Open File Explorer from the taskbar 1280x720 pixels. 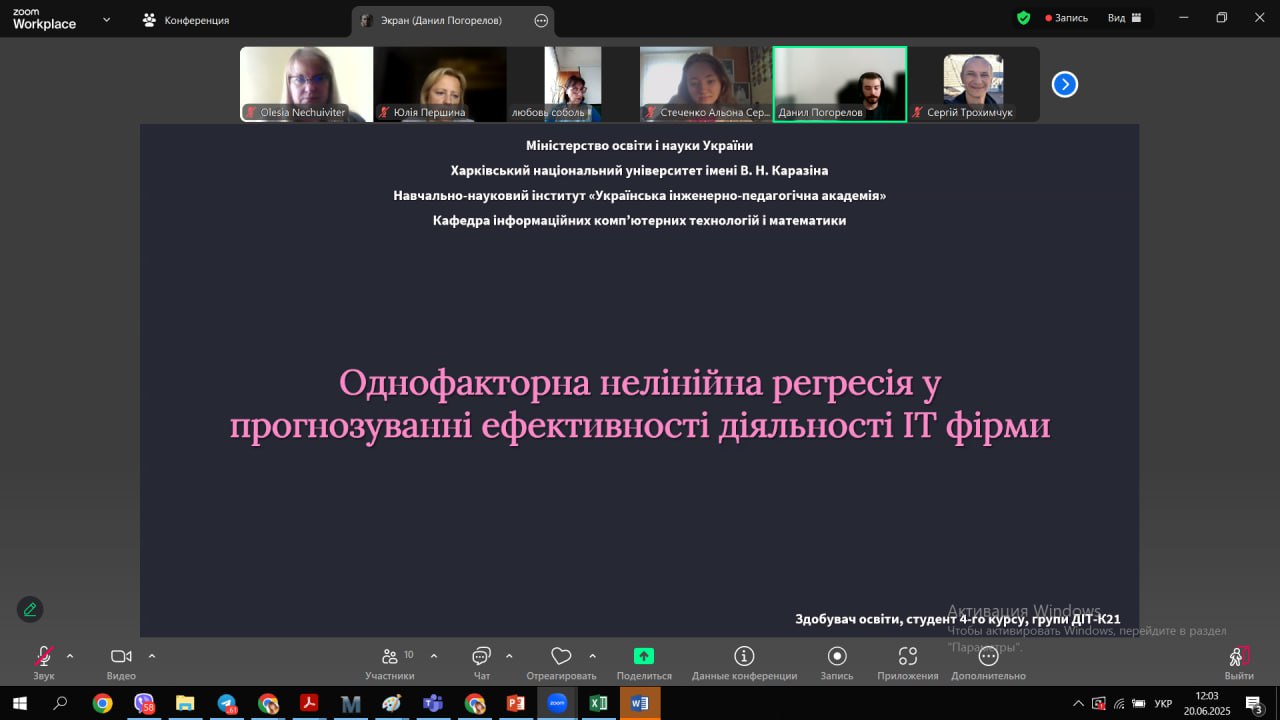(x=185, y=703)
